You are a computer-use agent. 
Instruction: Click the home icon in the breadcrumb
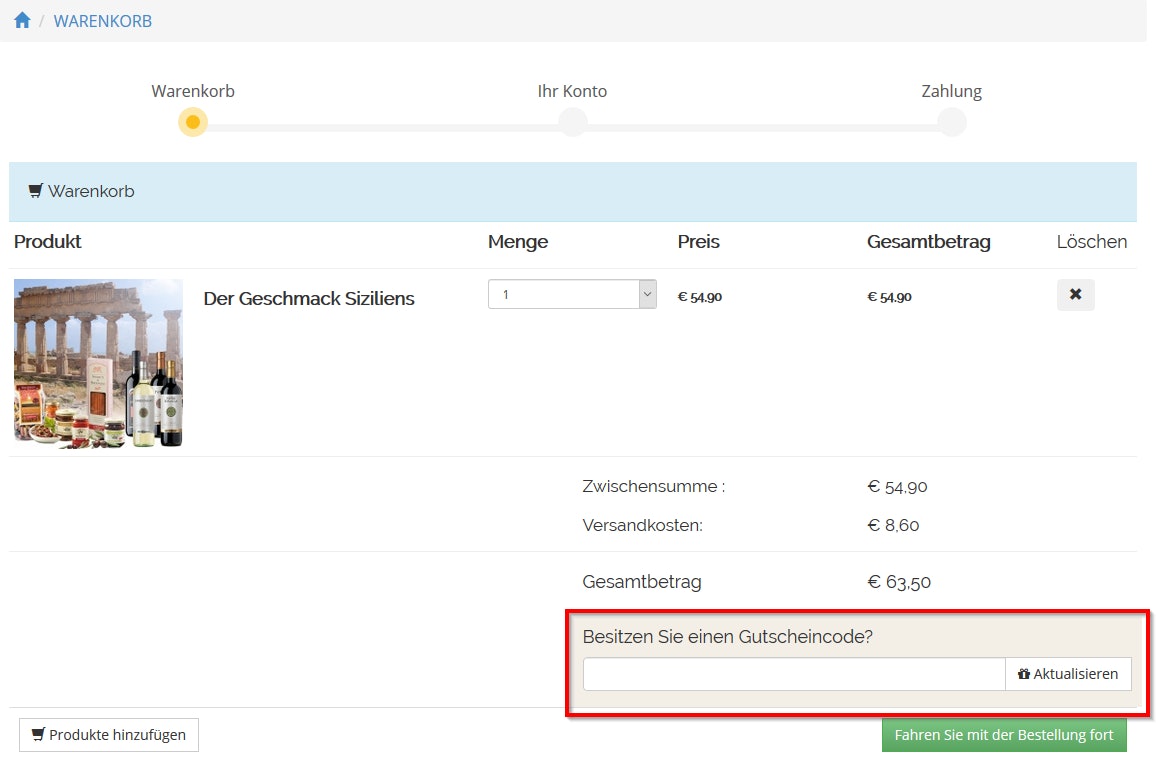pos(22,21)
